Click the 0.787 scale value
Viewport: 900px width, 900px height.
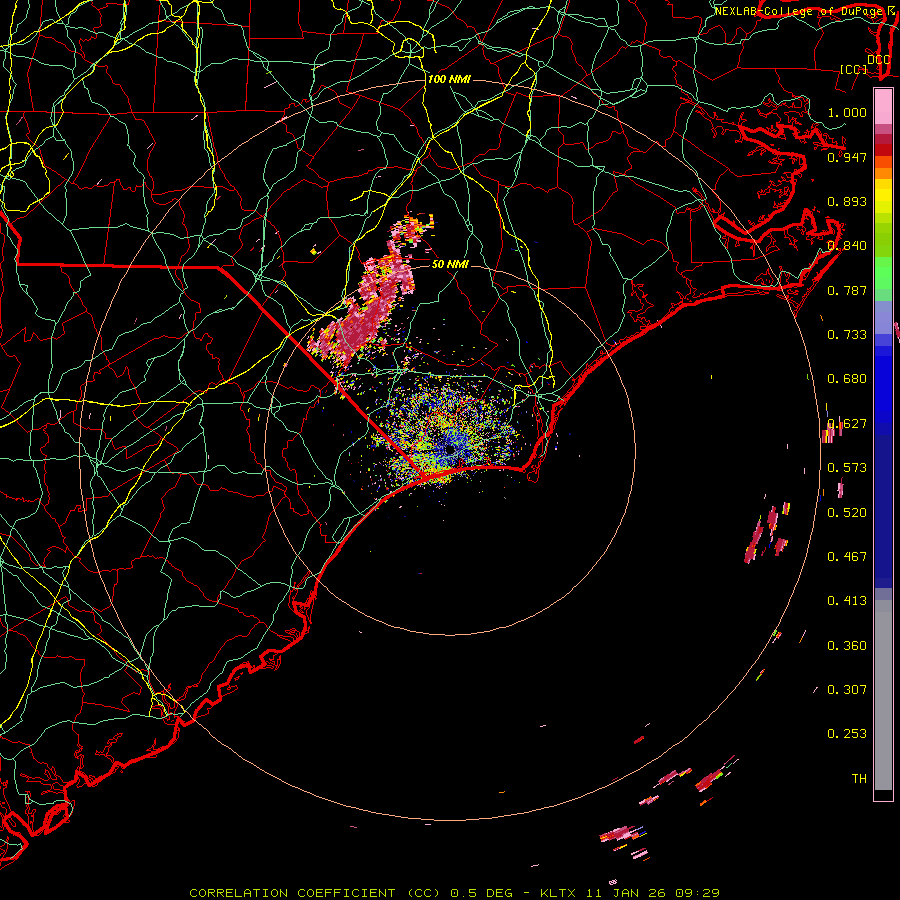point(847,290)
